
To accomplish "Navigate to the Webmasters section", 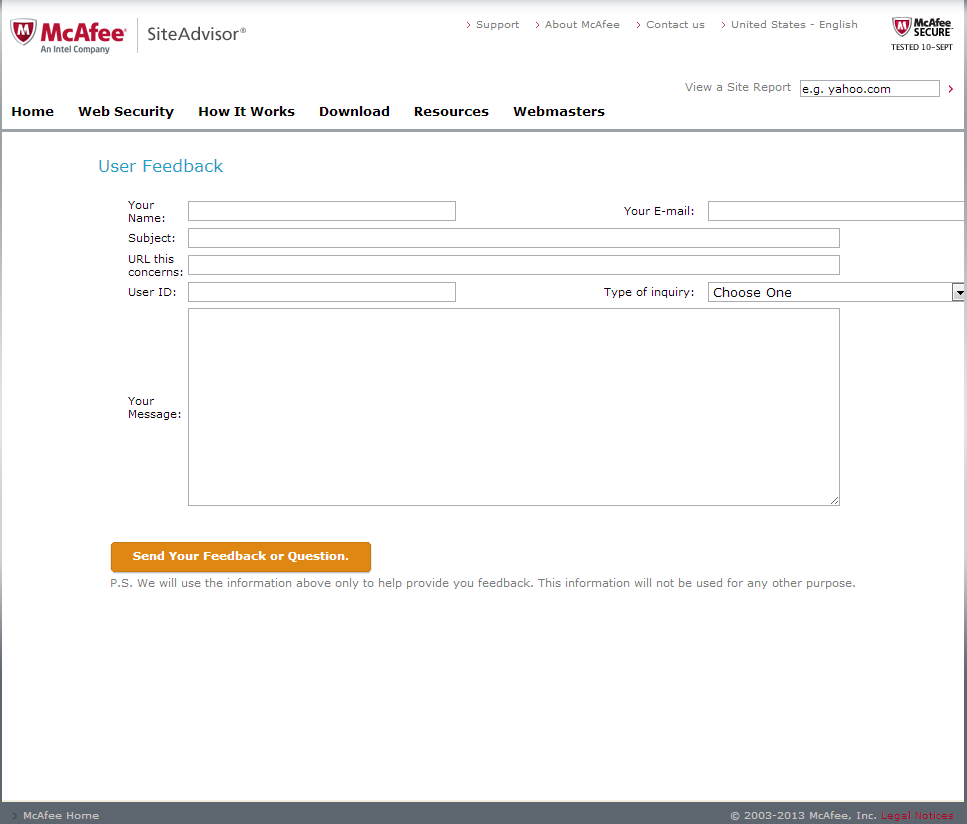I will [x=559, y=112].
